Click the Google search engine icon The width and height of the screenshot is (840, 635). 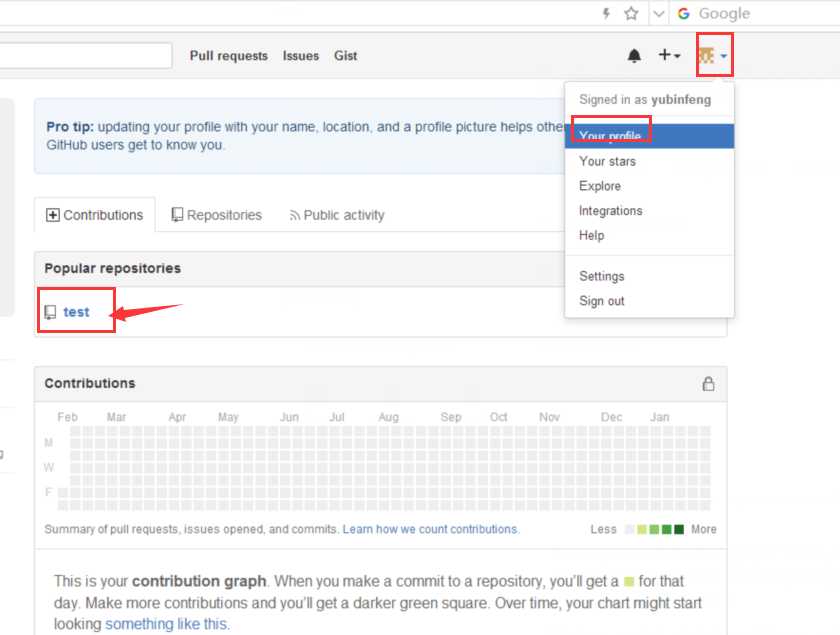(684, 13)
